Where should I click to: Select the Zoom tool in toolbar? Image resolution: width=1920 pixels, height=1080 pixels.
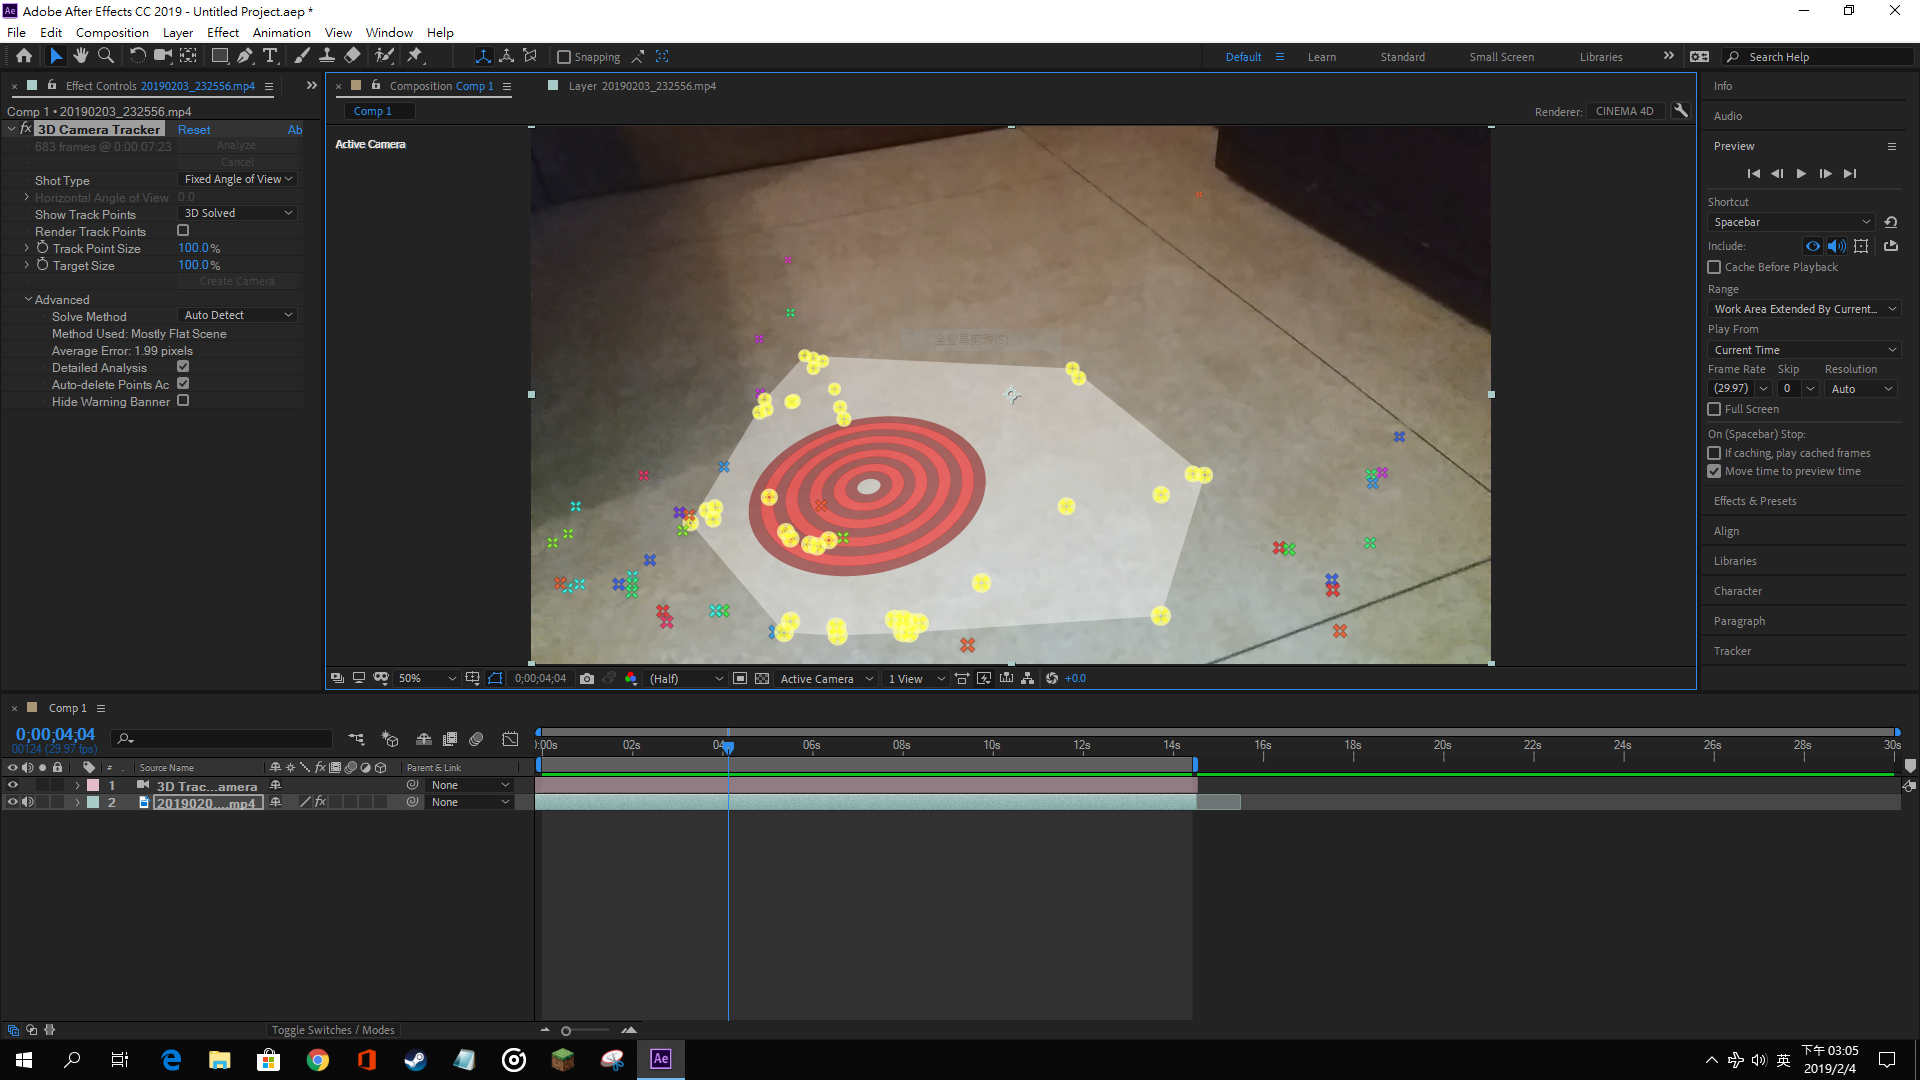pyautogui.click(x=106, y=56)
